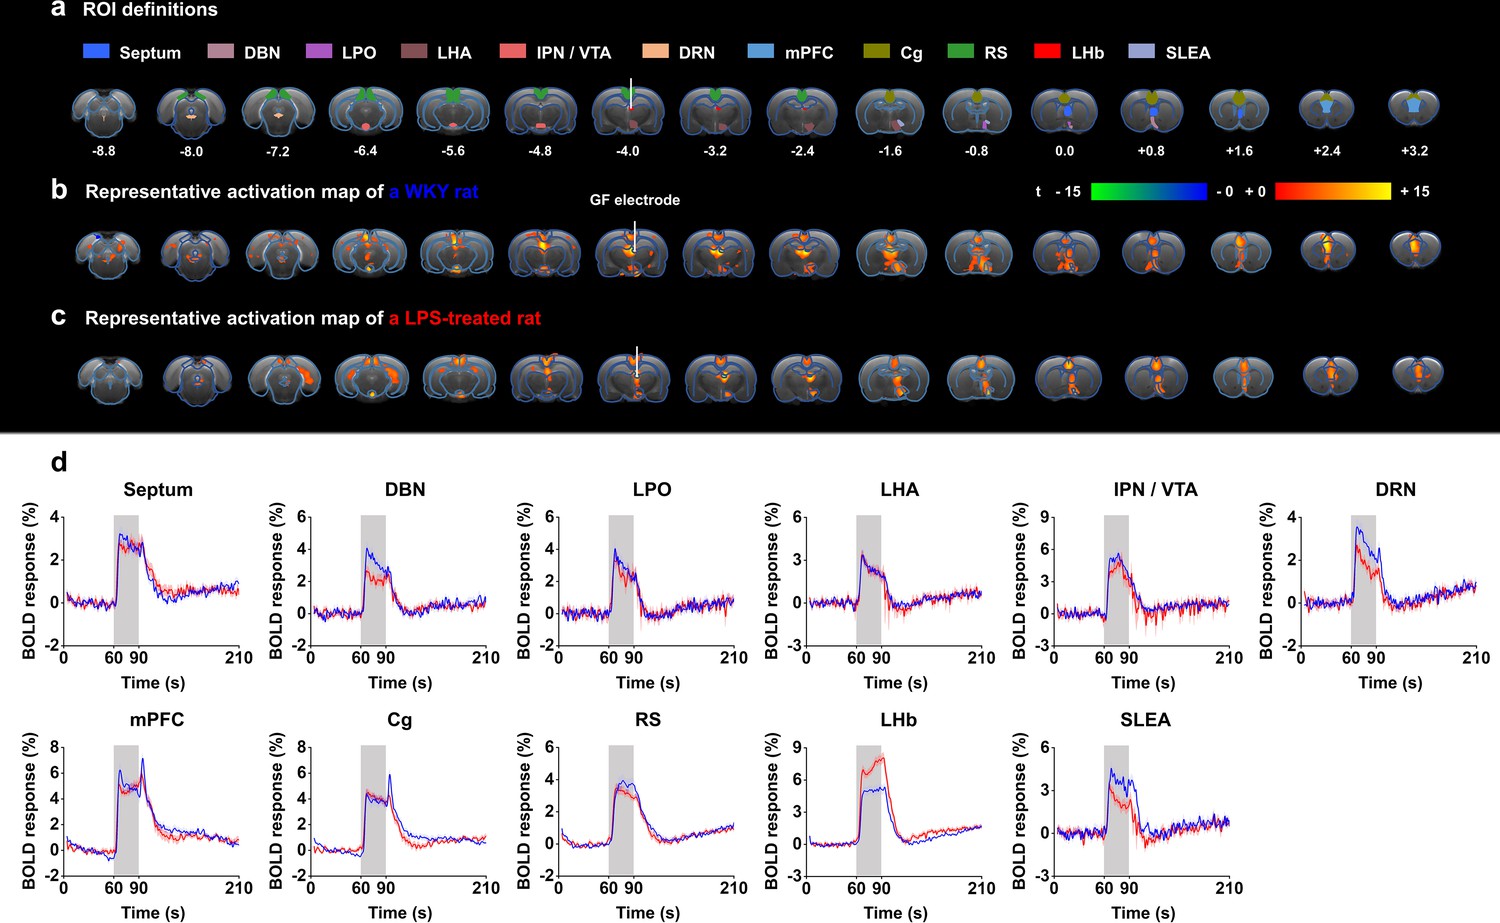Image resolution: width=1500 pixels, height=923 pixels.
Task: Click the WKY slice under the GF electrode
Action: 631,253
